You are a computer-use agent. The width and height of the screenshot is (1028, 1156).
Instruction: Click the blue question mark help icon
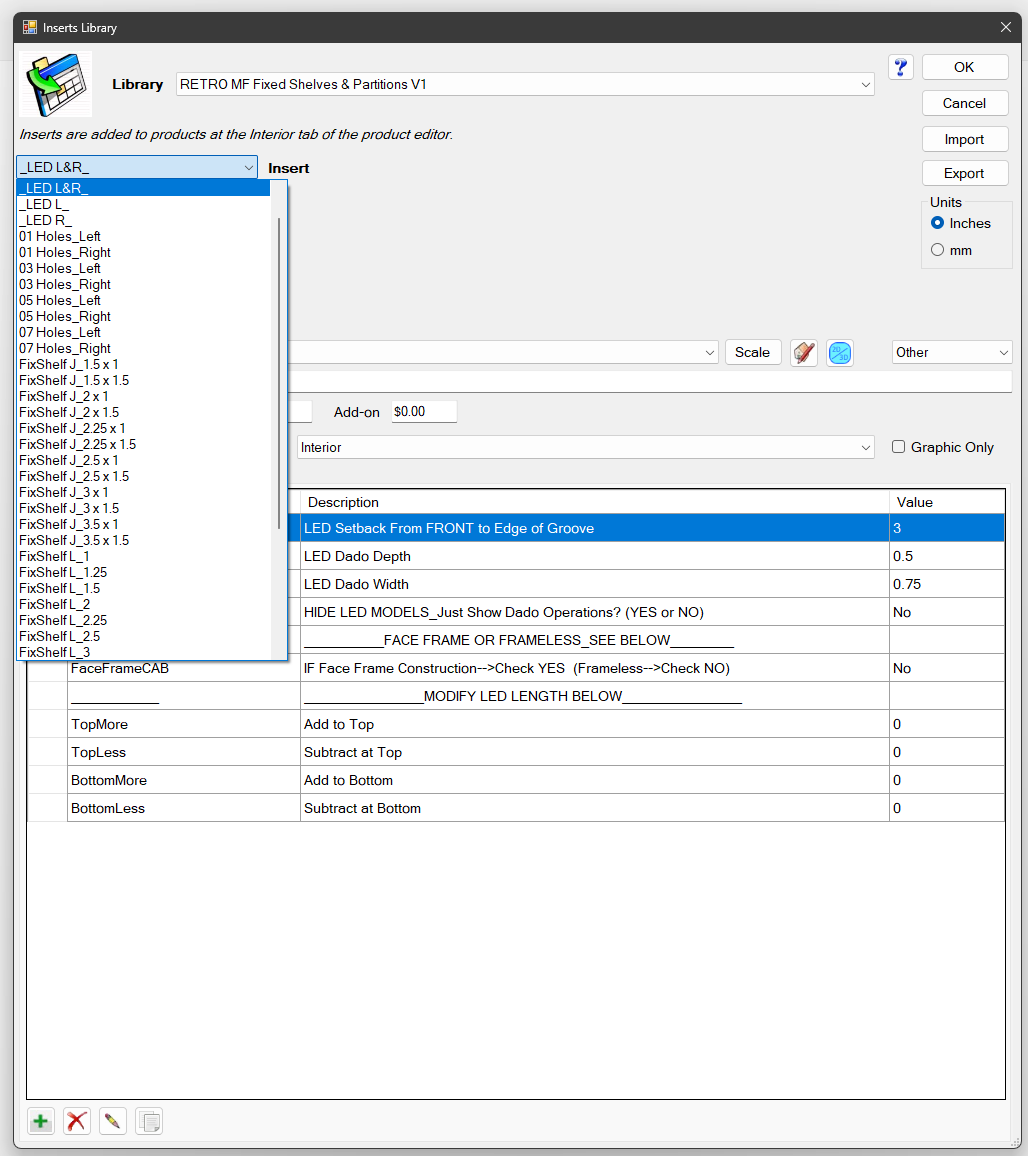pos(901,67)
